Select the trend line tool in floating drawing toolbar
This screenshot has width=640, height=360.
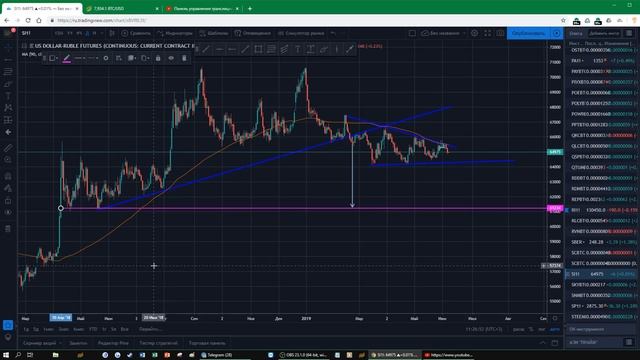tap(206, 49)
